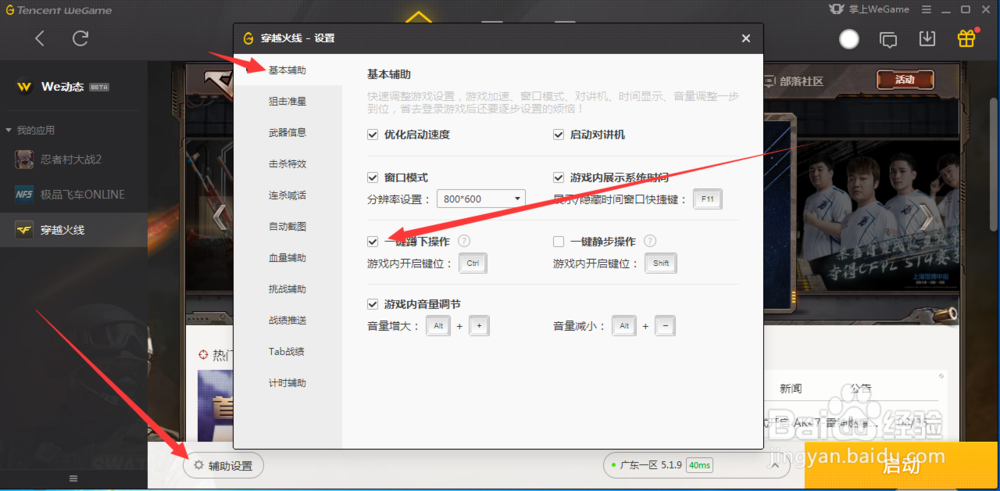The width and height of the screenshot is (1000, 491).
Task: Click the yellow 启动 launch button
Action: [902, 465]
